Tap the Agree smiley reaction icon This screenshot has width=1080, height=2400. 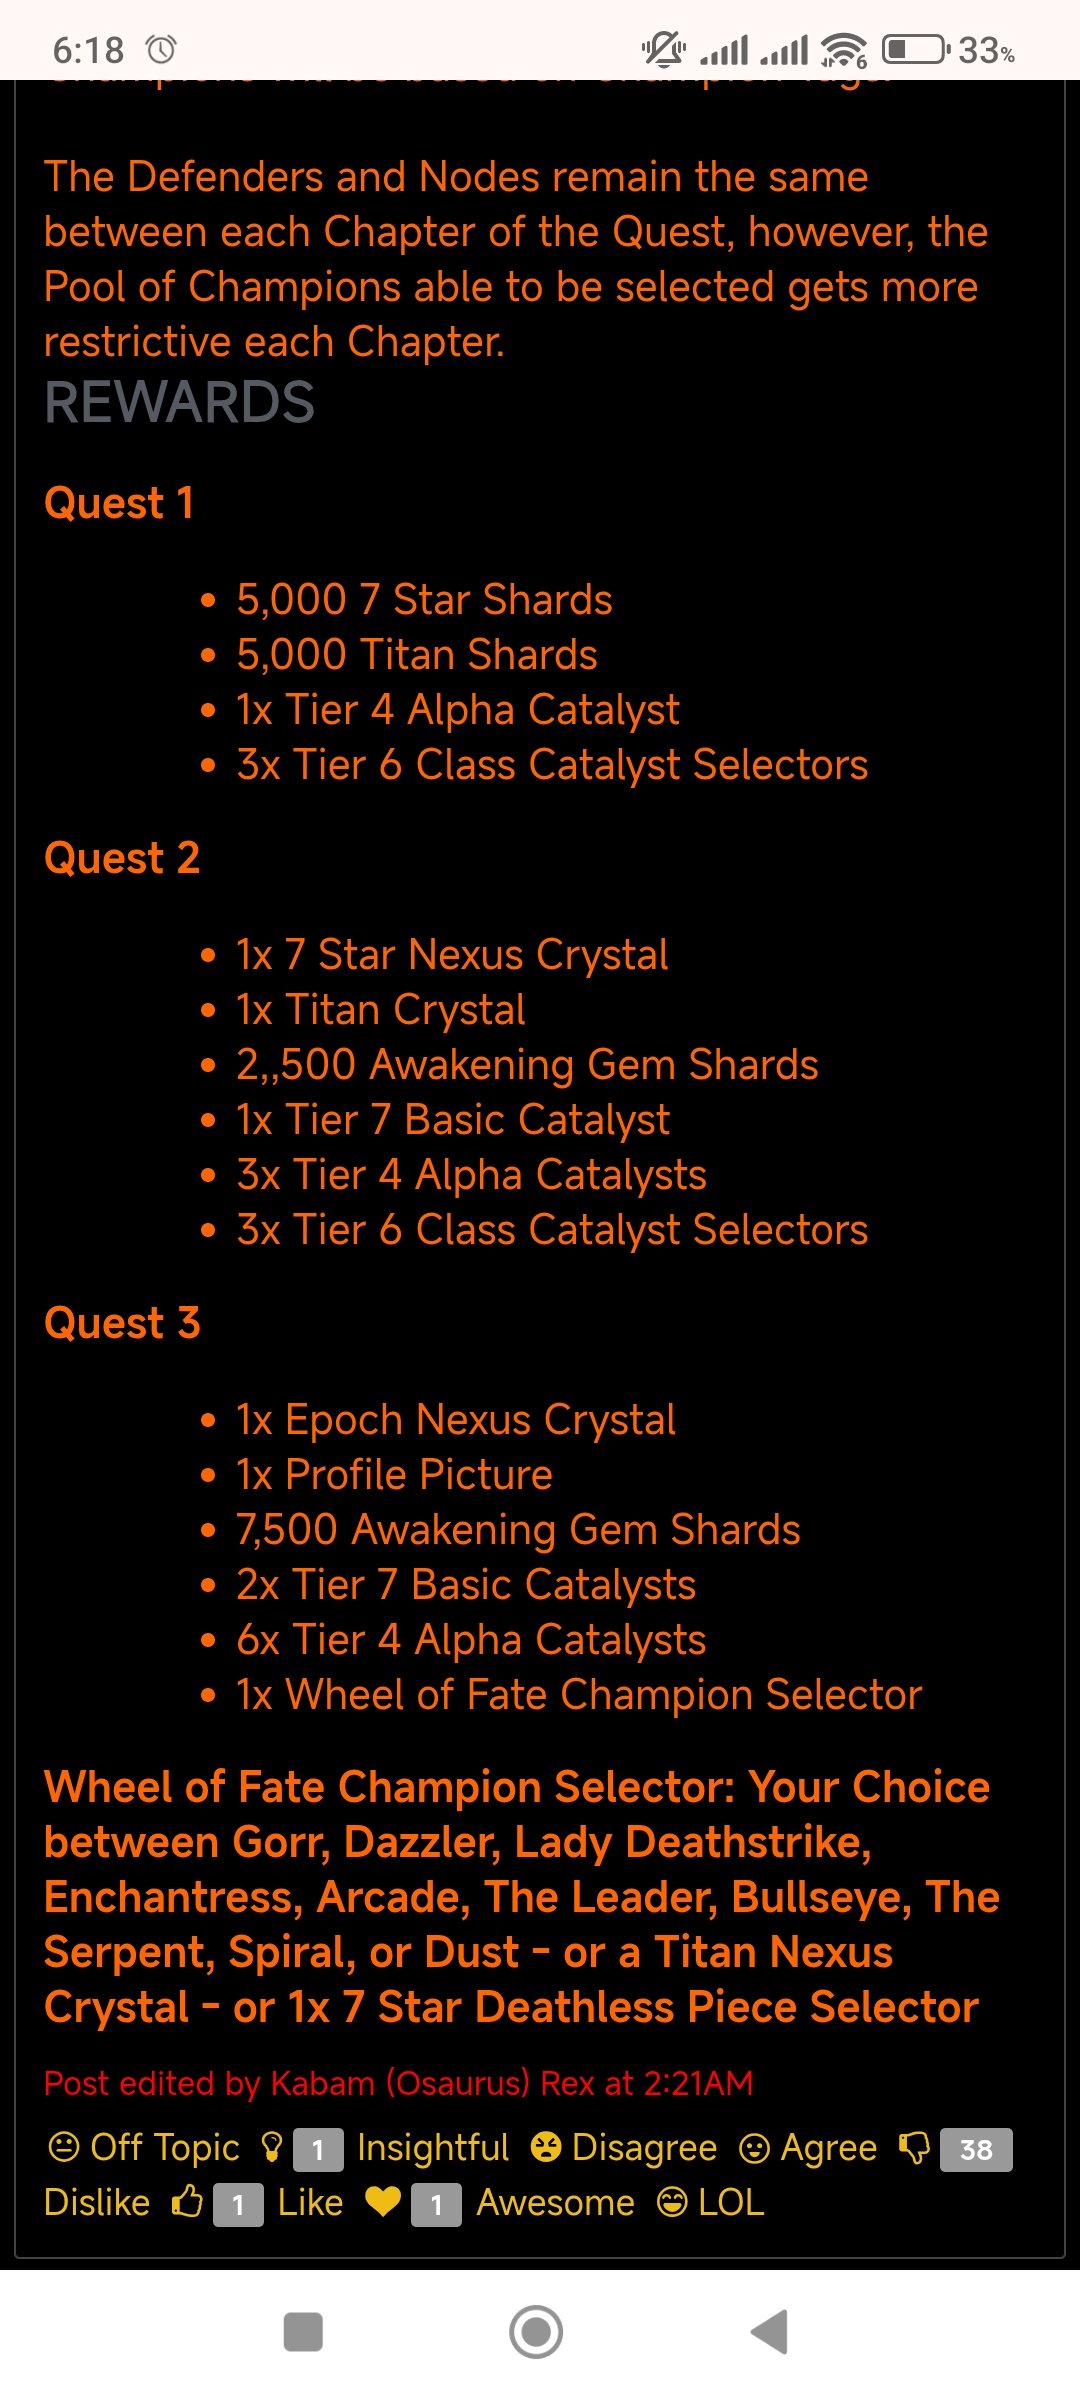pyautogui.click(x=754, y=2147)
